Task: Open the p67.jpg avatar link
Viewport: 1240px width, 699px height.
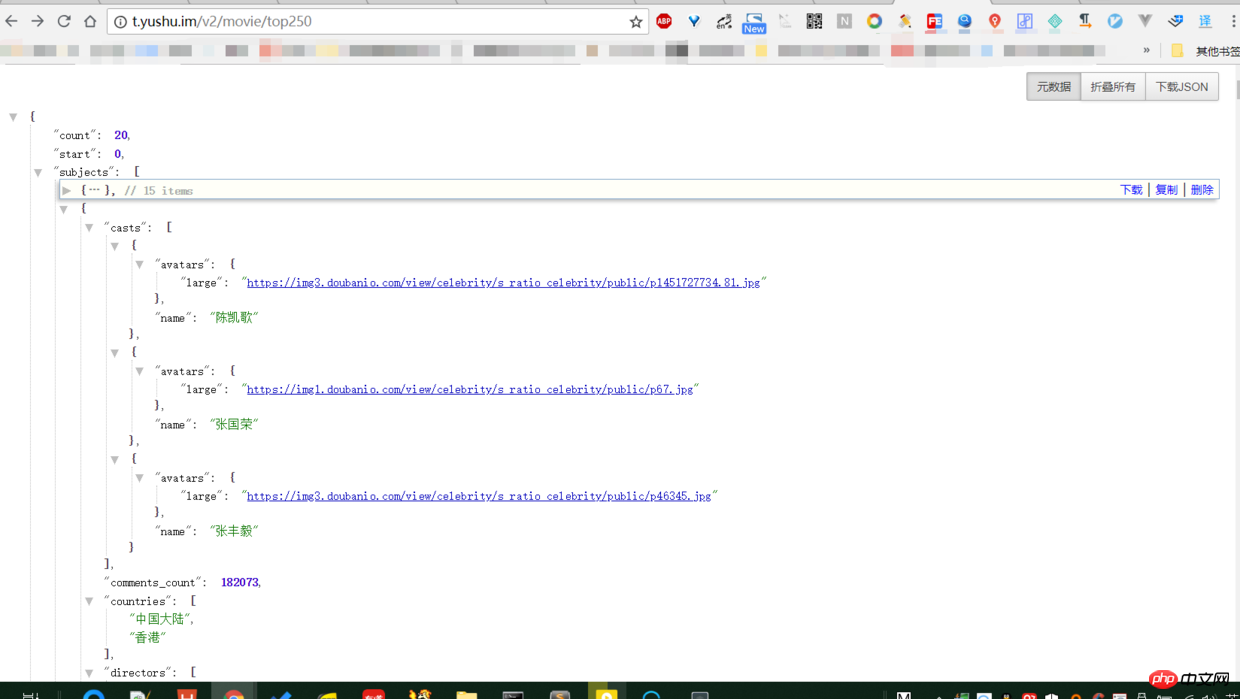Action: tap(470, 390)
